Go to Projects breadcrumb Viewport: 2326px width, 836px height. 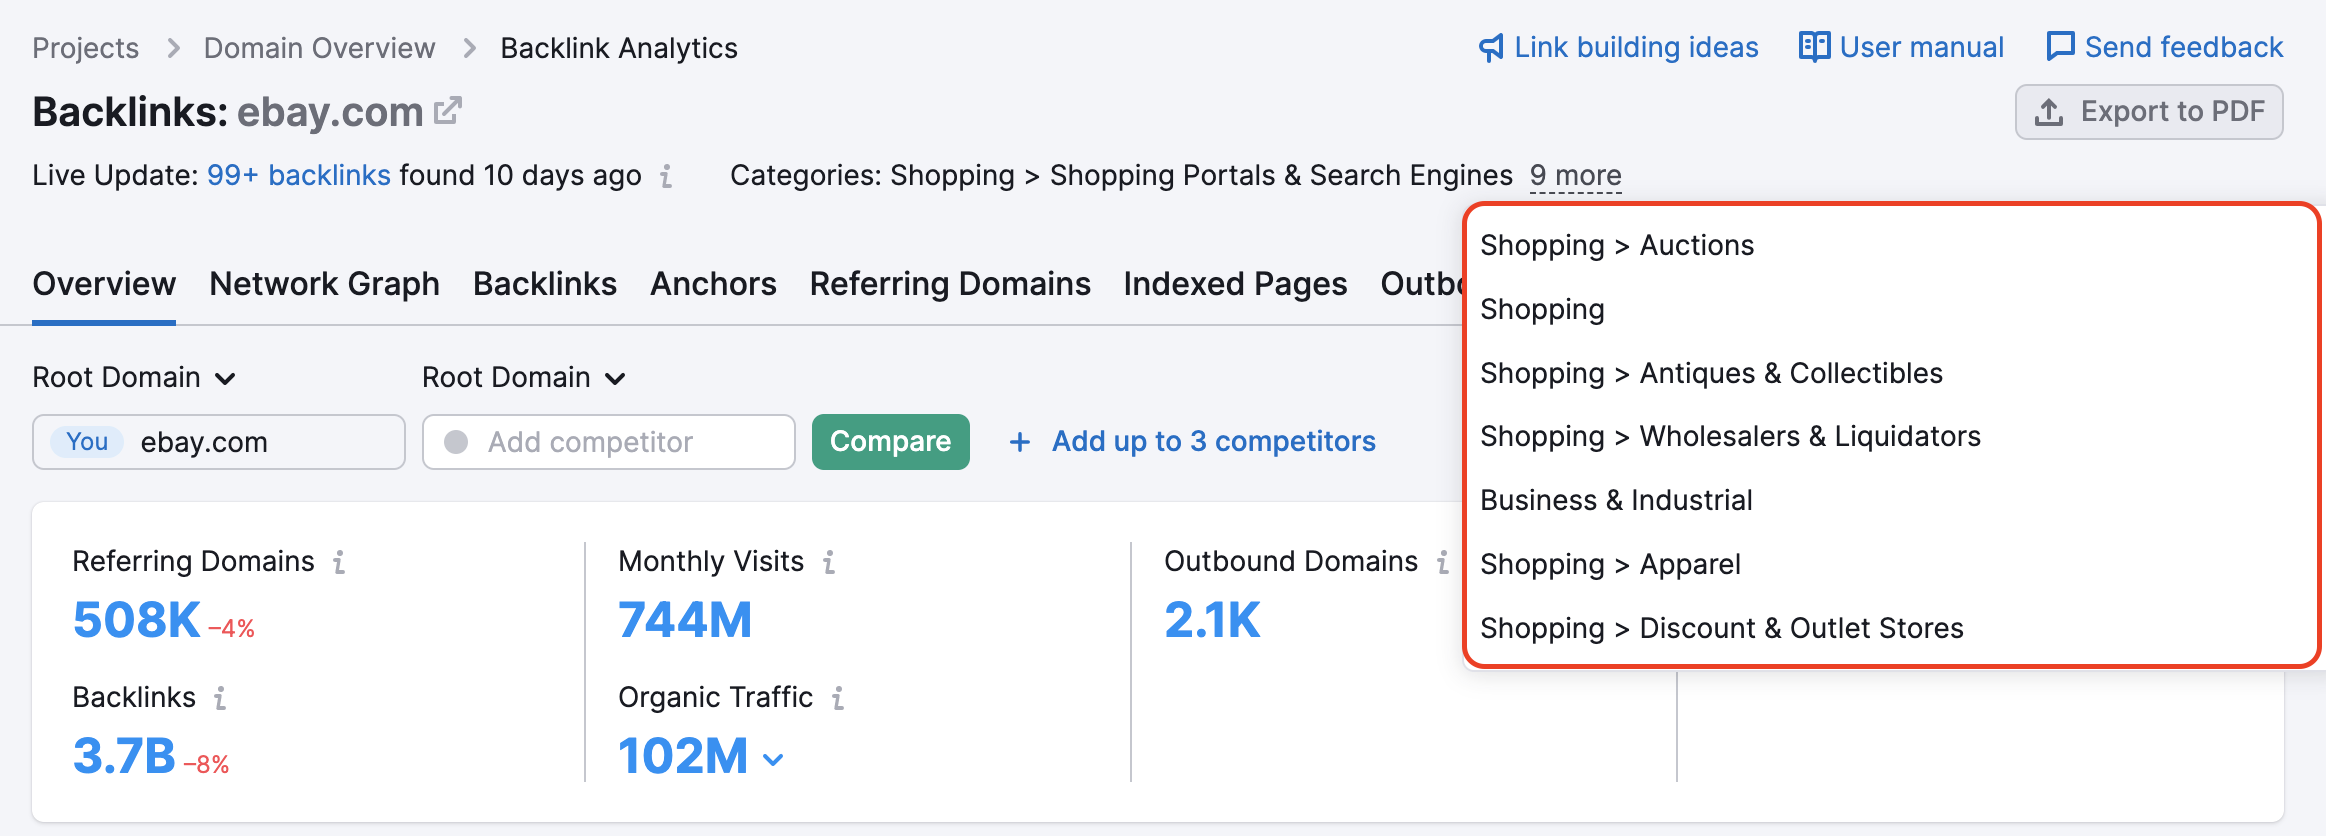tap(85, 48)
